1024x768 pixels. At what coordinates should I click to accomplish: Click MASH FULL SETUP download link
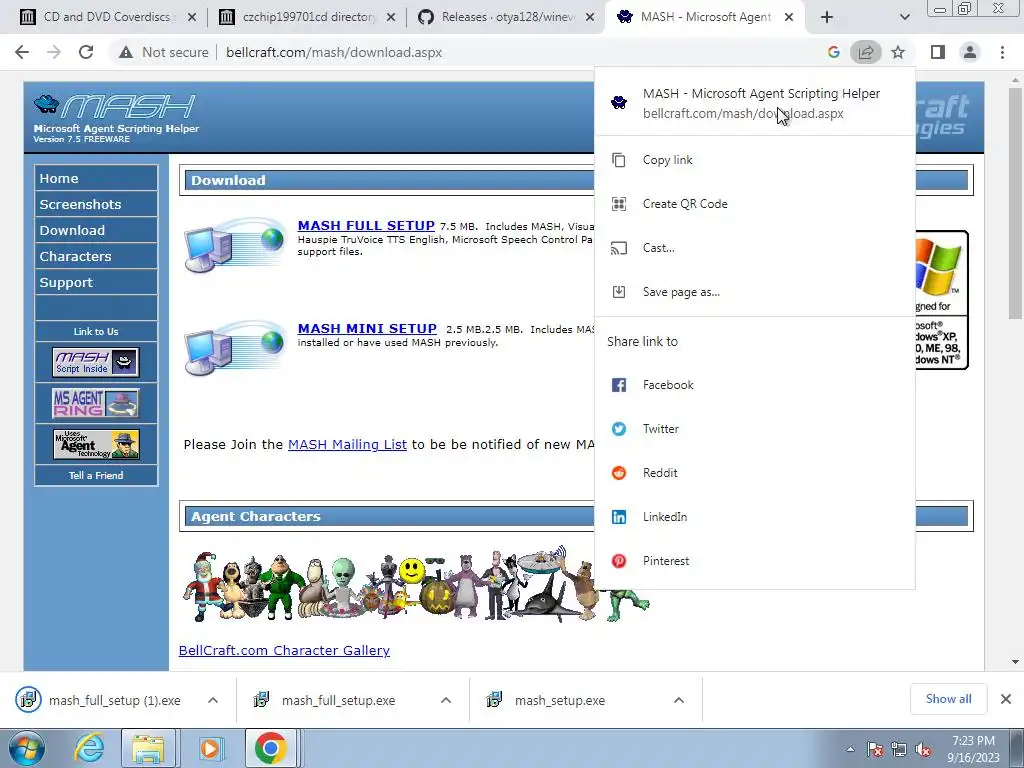tap(366, 225)
